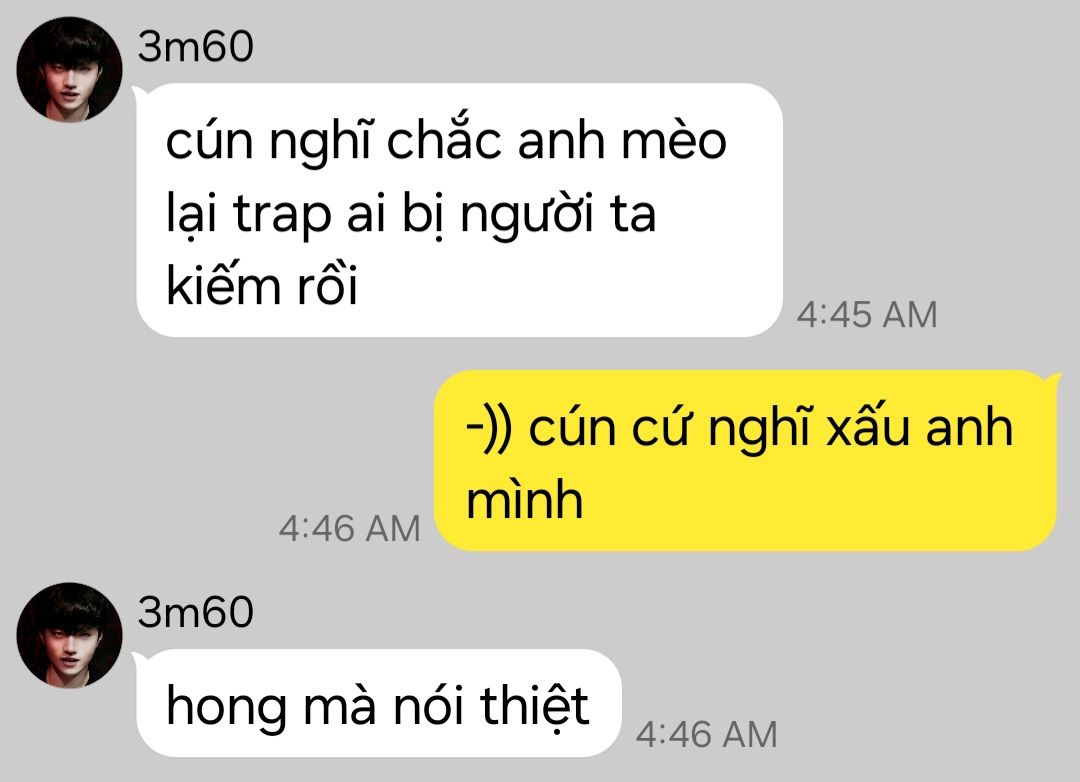Click the word 'mèo' in the first message
The height and width of the screenshot is (782, 1080).
674,141
